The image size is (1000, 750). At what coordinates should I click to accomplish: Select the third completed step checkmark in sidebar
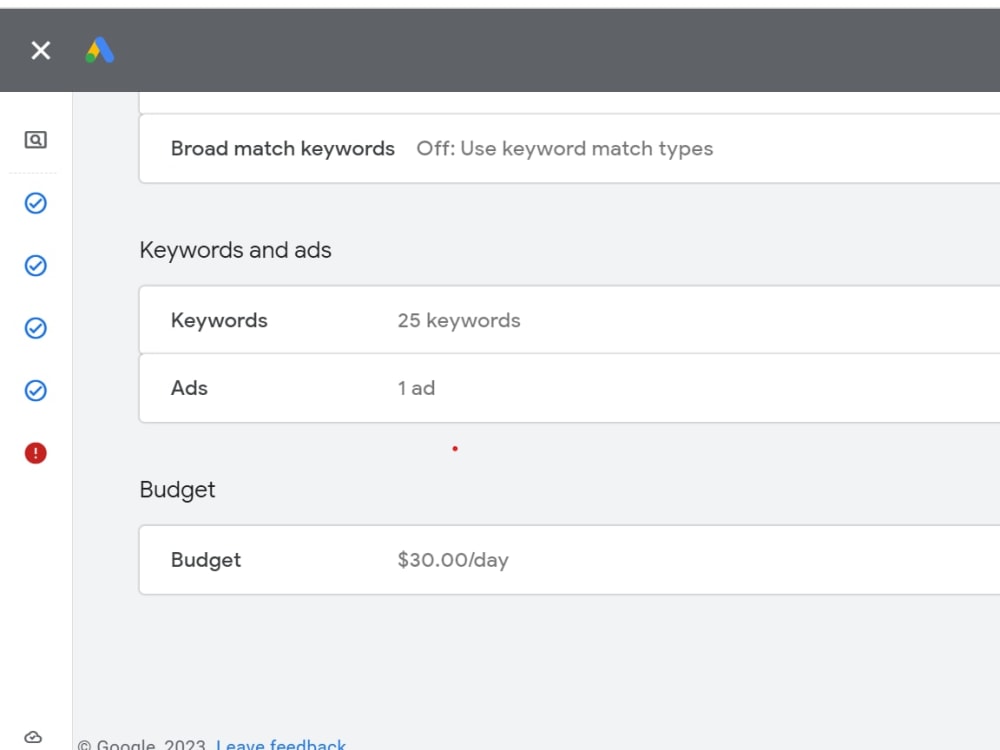36,328
